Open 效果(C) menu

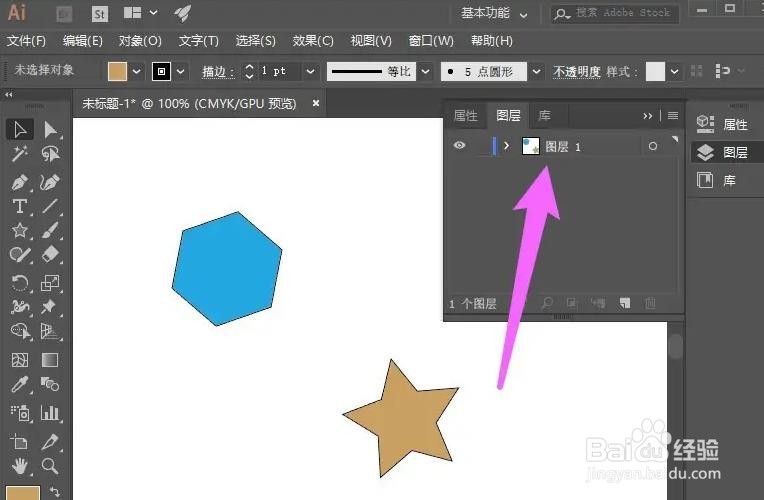[313, 41]
